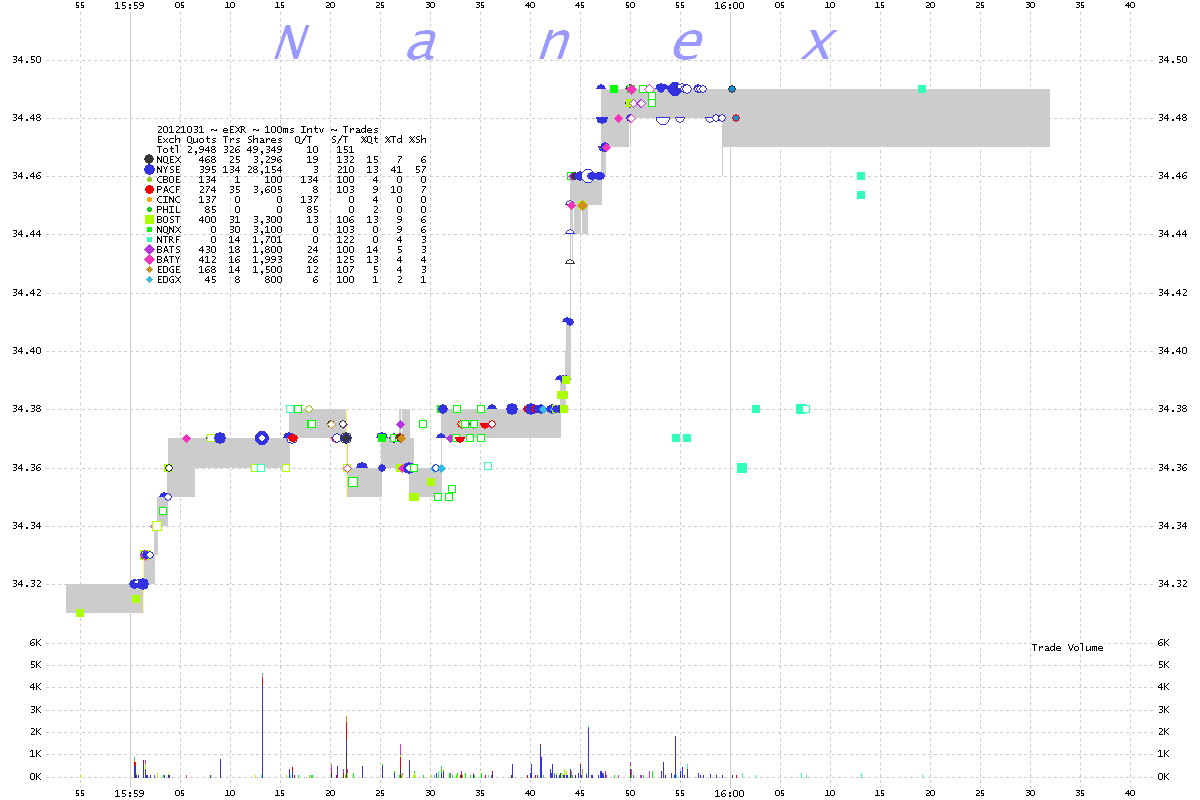Screen dimensions: 1200x800
Task: Select the lone cyan trade square at 34.49
Action: point(922,89)
